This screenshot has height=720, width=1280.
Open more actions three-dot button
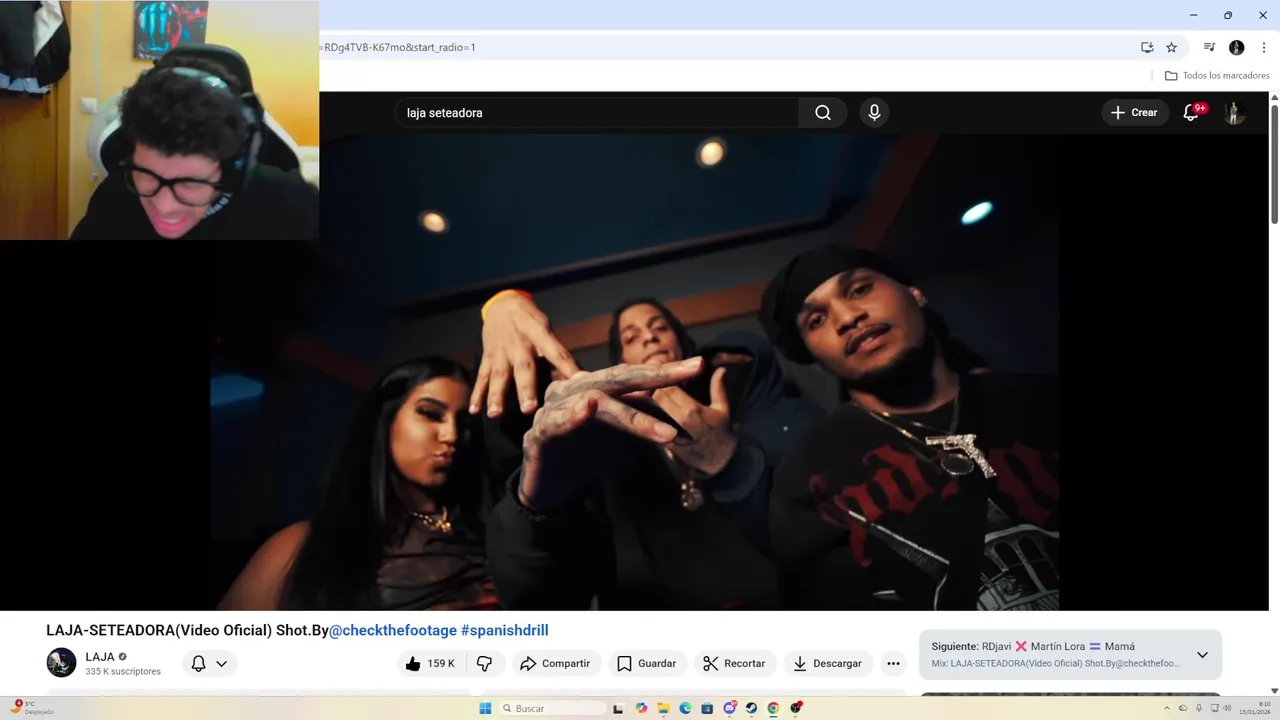click(893, 663)
